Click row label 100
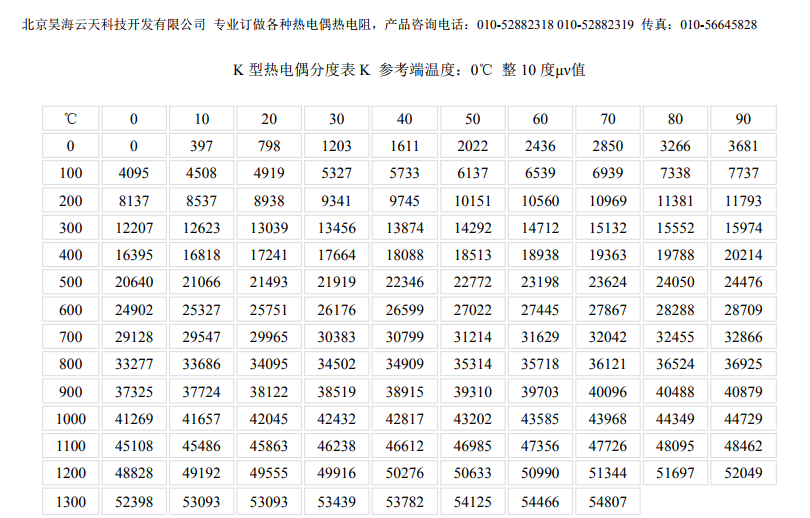The image size is (810, 518). tap(70, 173)
